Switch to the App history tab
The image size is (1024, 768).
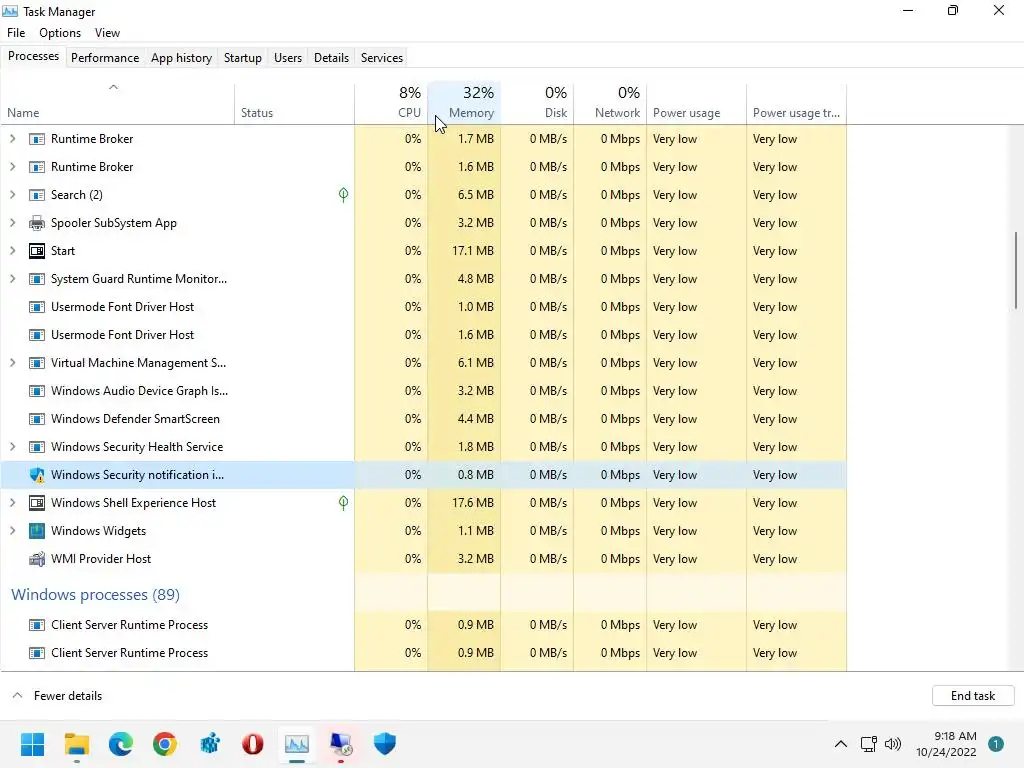pyautogui.click(x=182, y=57)
